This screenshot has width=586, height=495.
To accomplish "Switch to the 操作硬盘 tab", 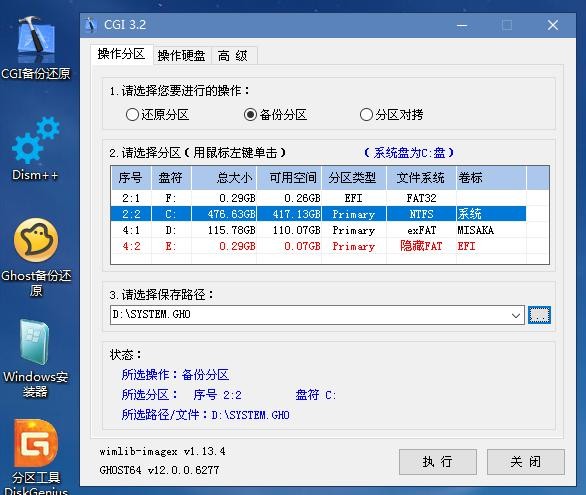I will tap(181, 56).
